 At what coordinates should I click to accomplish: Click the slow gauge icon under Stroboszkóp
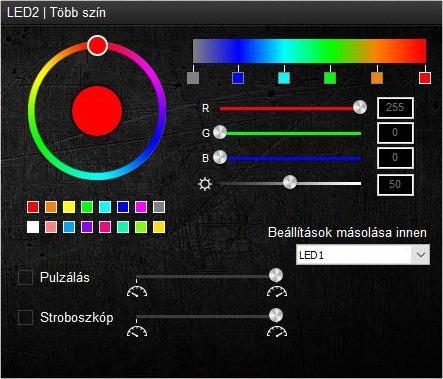pyautogui.click(x=137, y=331)
